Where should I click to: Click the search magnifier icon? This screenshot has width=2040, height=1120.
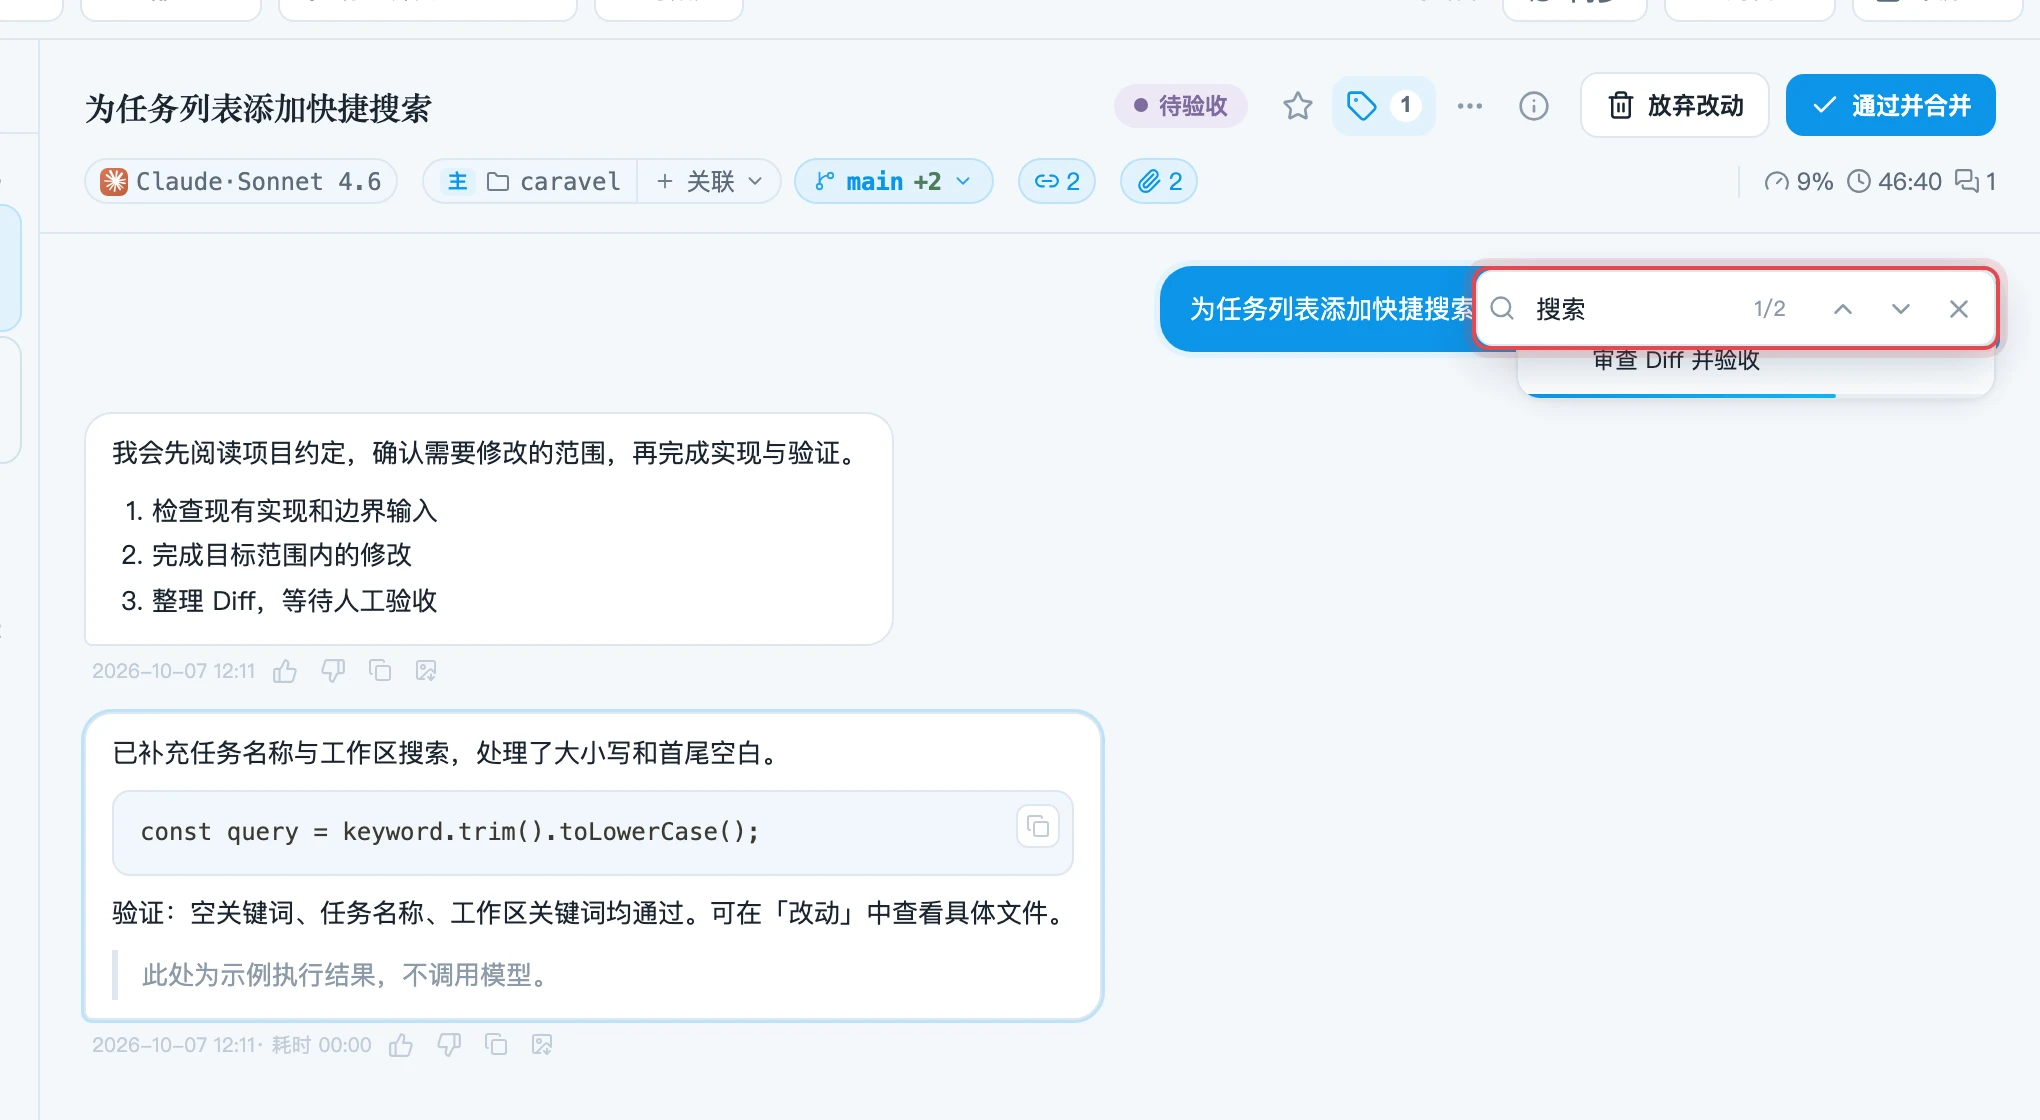coord(1502,308)
